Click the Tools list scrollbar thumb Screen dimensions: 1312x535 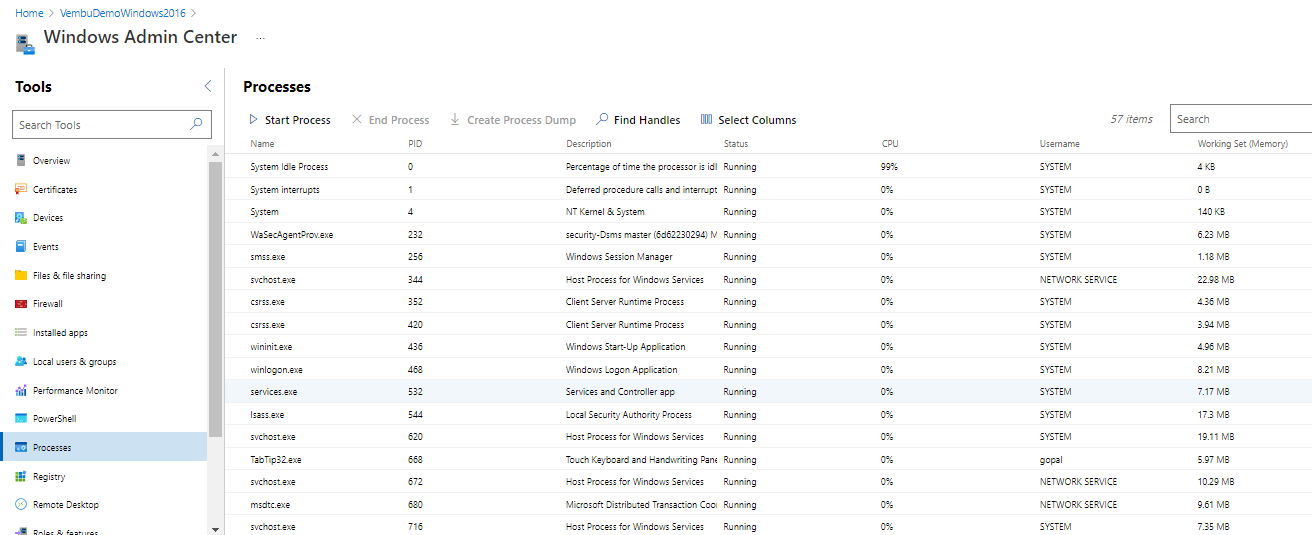point(215,298)
